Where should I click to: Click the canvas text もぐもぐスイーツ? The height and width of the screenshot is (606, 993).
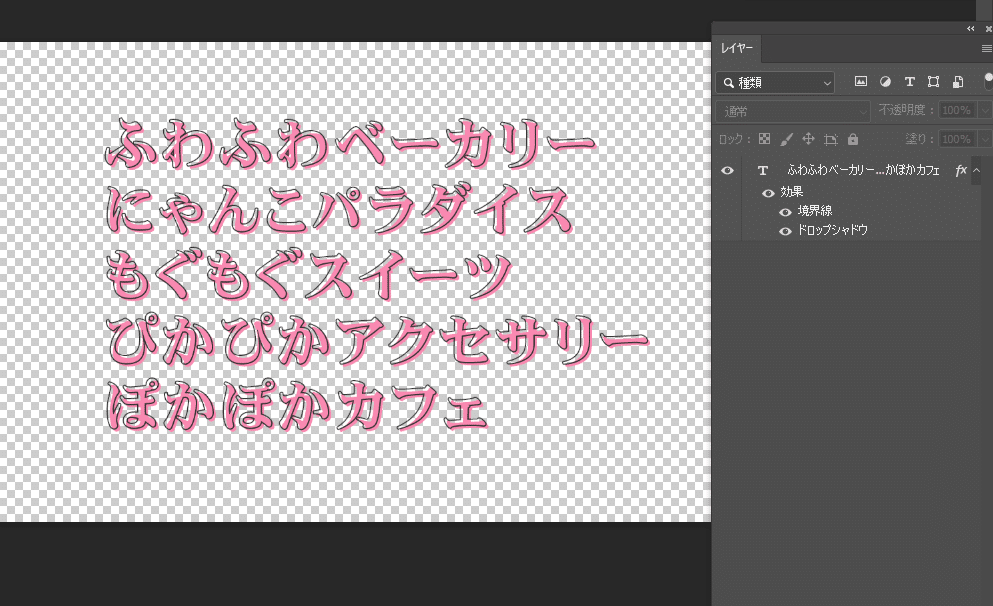tap(308, 274)
